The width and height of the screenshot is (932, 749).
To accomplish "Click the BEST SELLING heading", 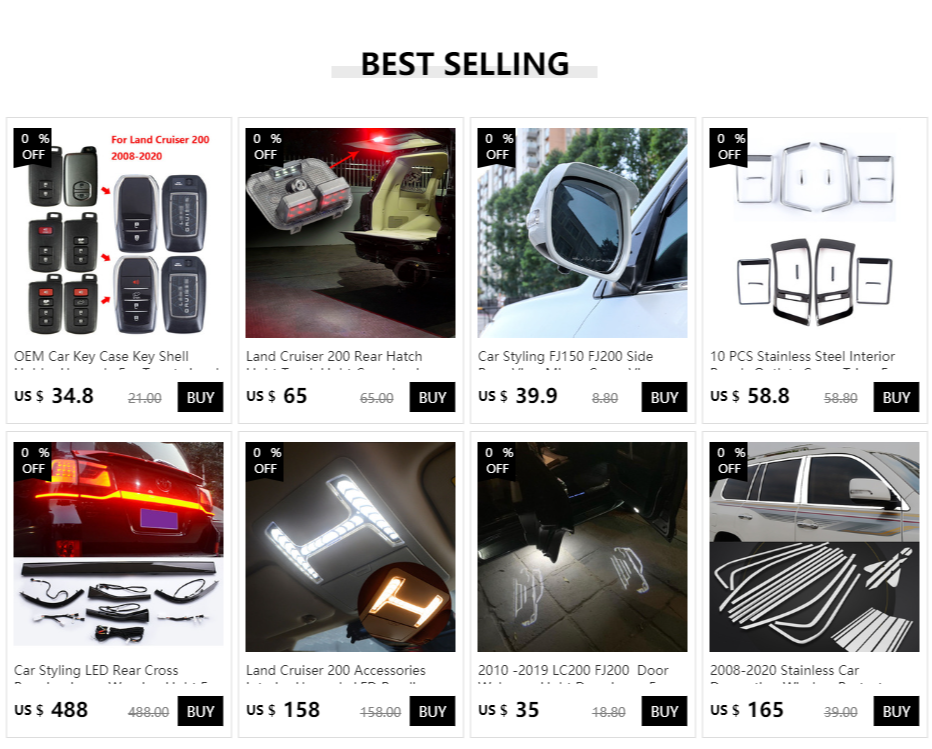I will point(465,64).
